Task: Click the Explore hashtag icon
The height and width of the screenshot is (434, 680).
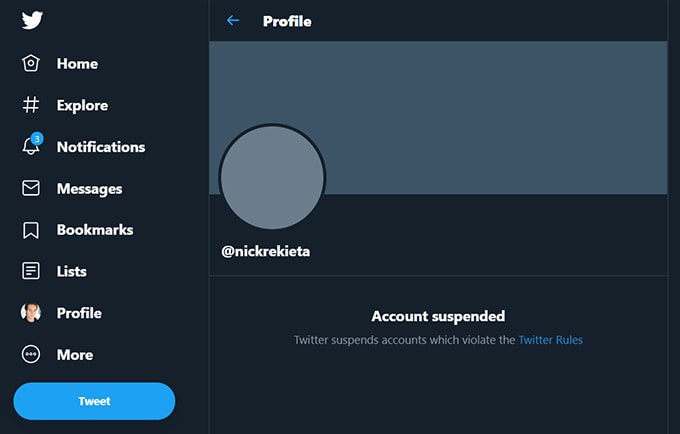Action: tap(31, 105)
